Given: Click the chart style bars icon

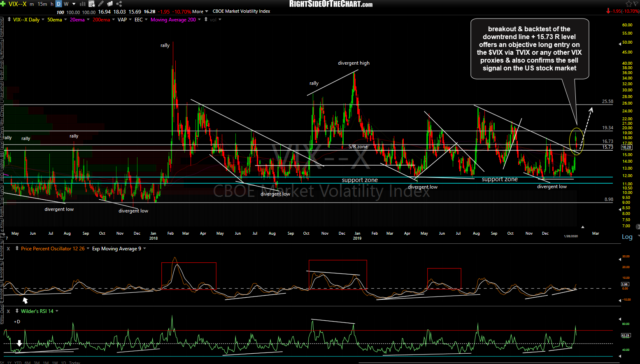Looking at the screenshot, I should [x=82, y=4].
